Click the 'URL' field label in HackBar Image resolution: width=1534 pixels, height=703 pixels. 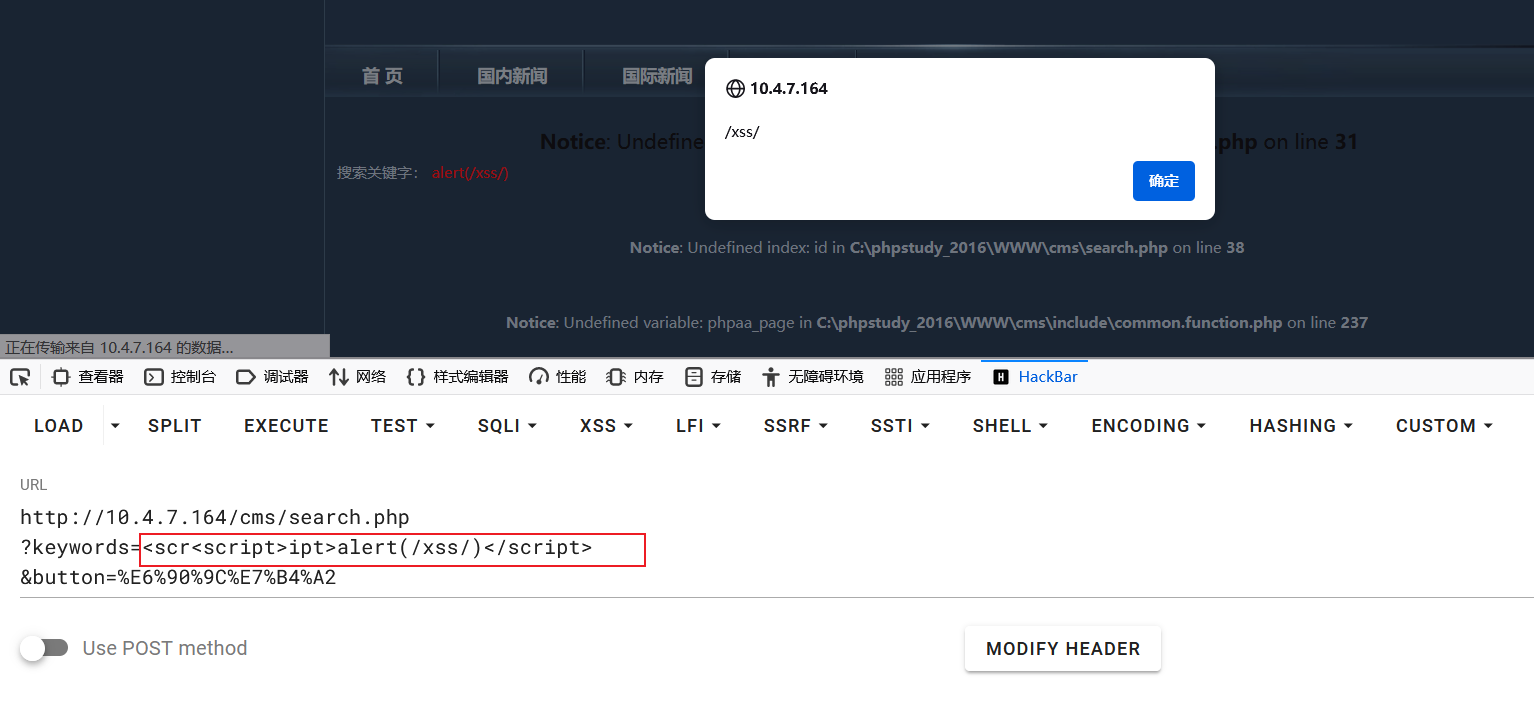33,484
